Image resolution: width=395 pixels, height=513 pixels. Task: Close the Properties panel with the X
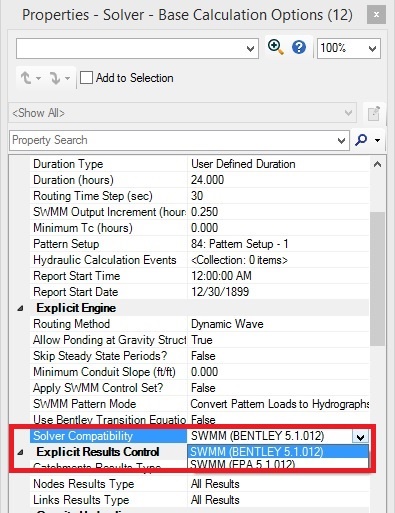376,15
